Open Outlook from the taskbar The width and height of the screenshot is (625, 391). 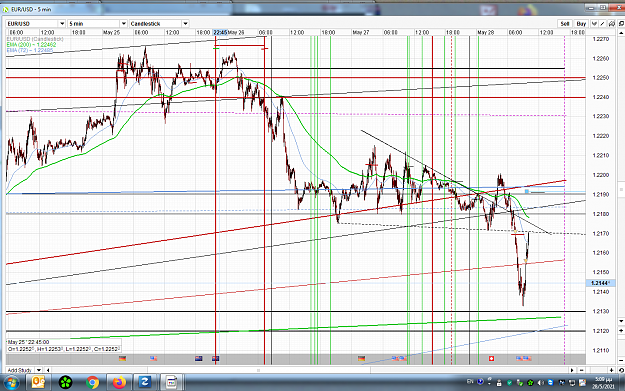point(38,383)
